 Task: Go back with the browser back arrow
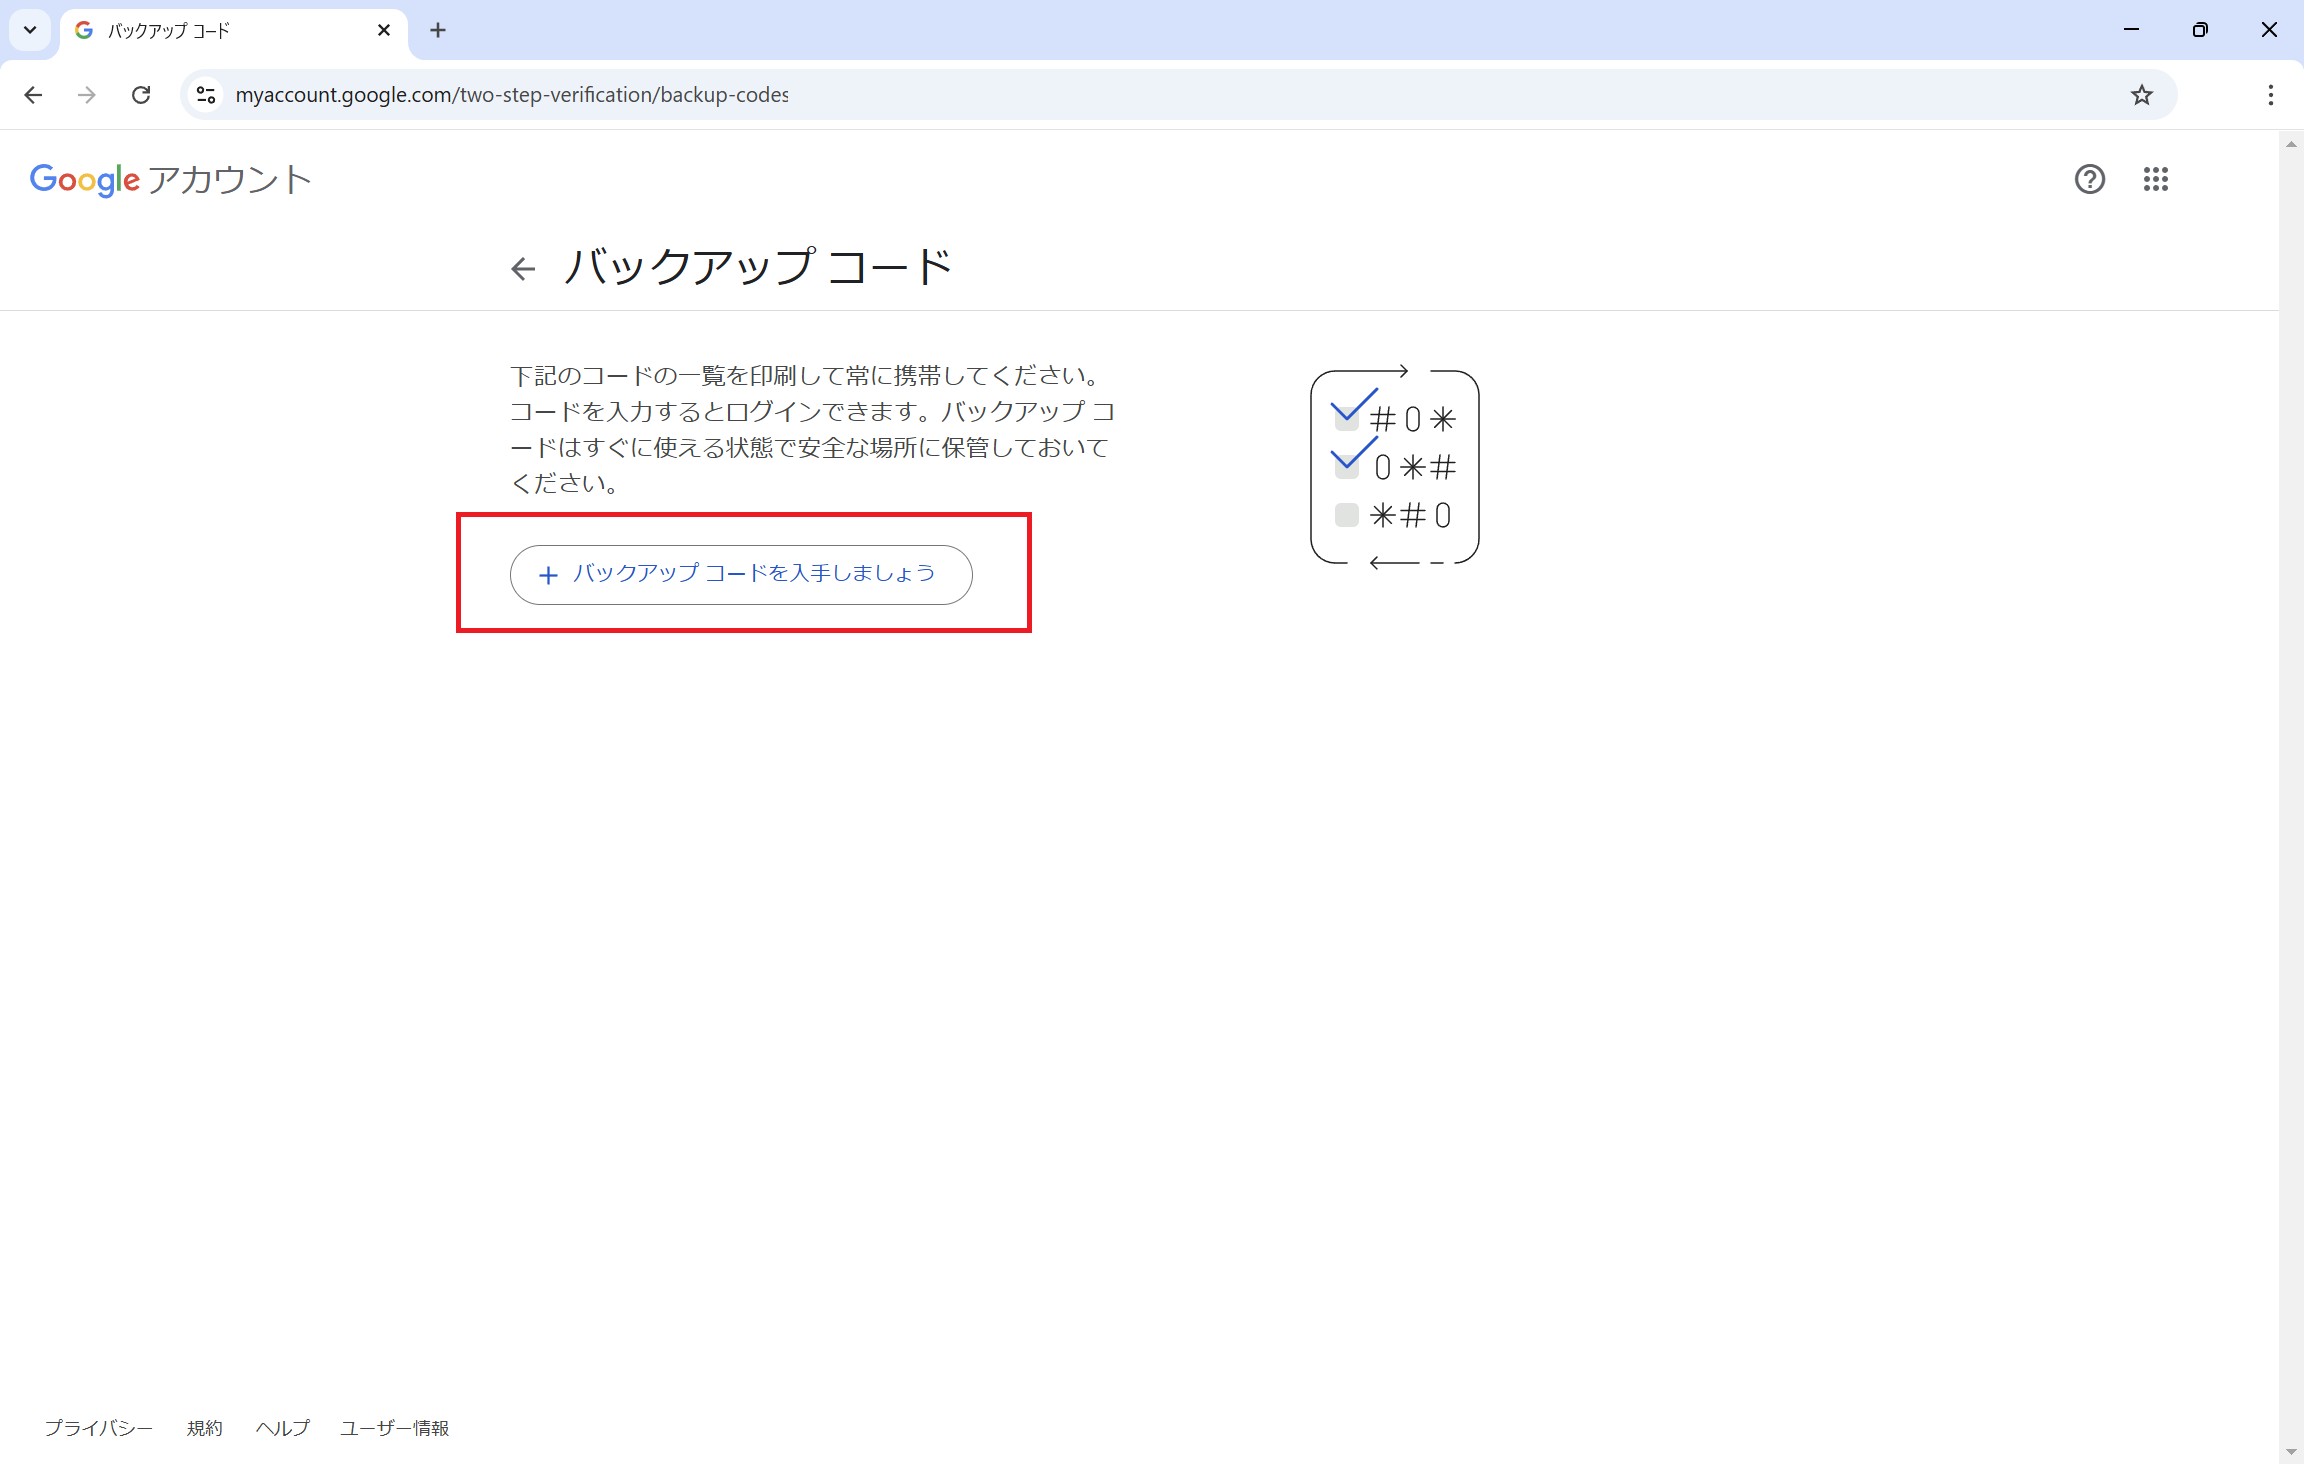click(33, 95)
